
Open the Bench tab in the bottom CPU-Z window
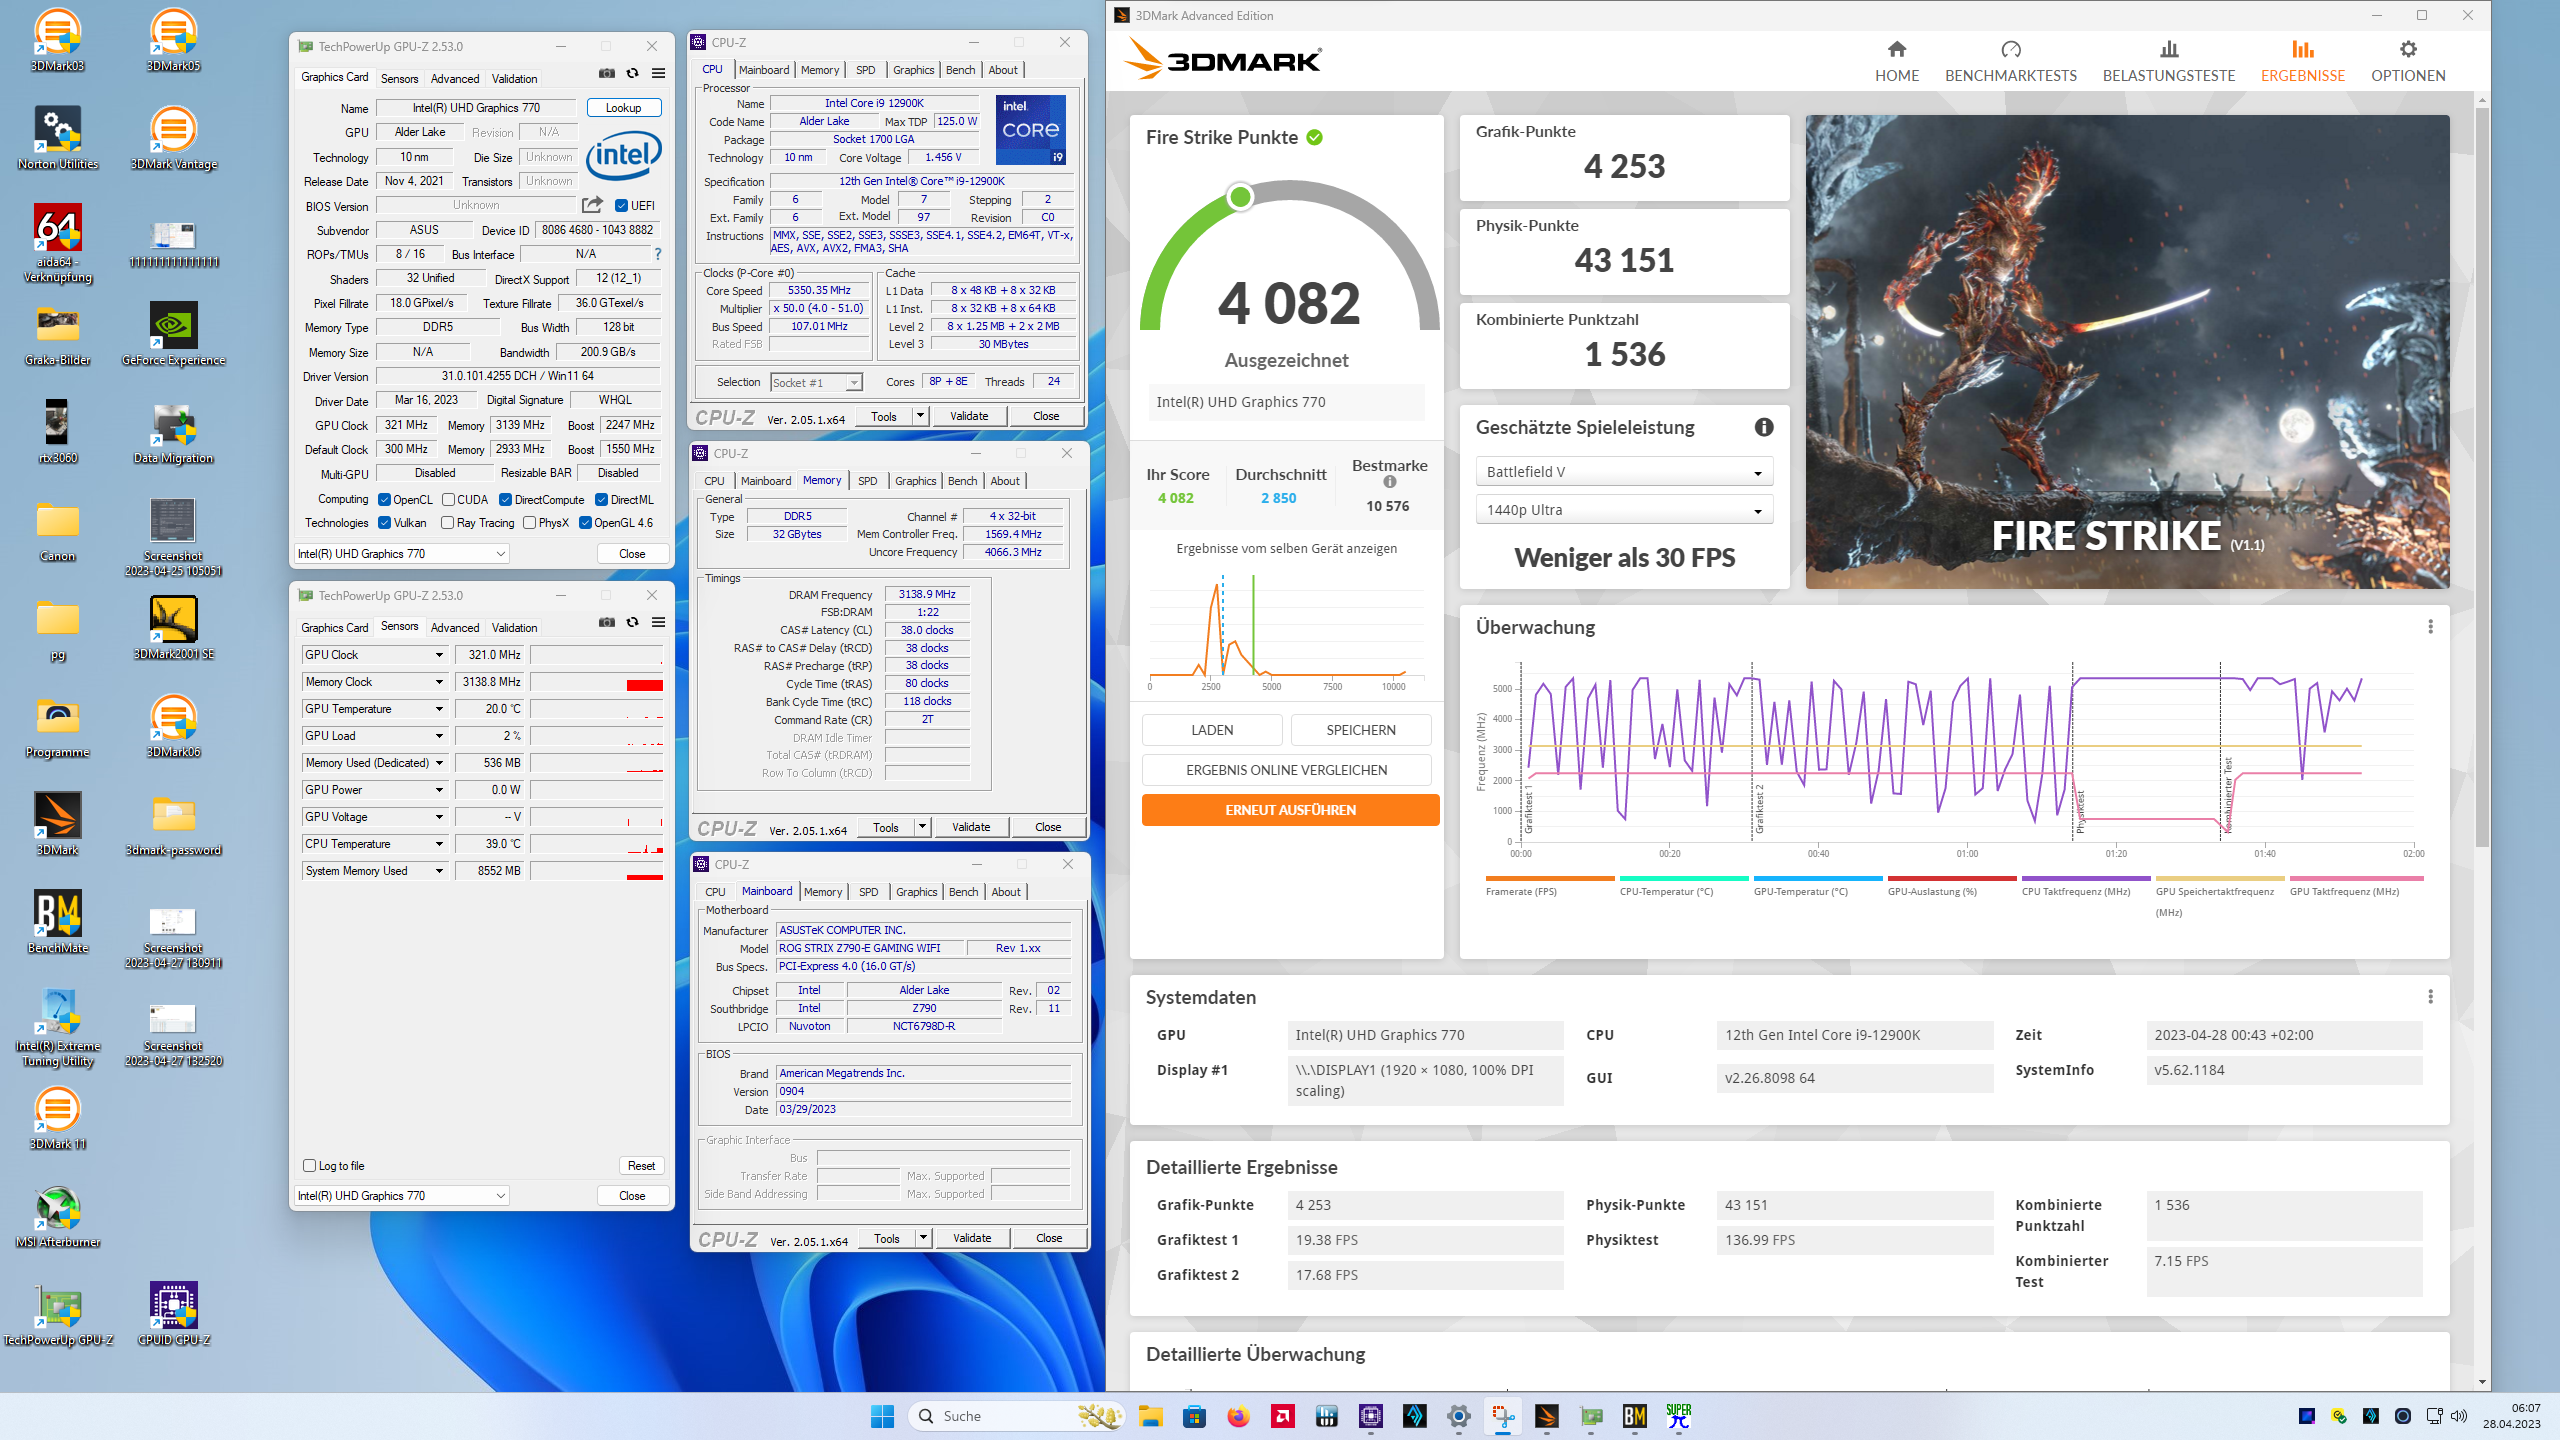pyautogui.click(x=963, y=892)
